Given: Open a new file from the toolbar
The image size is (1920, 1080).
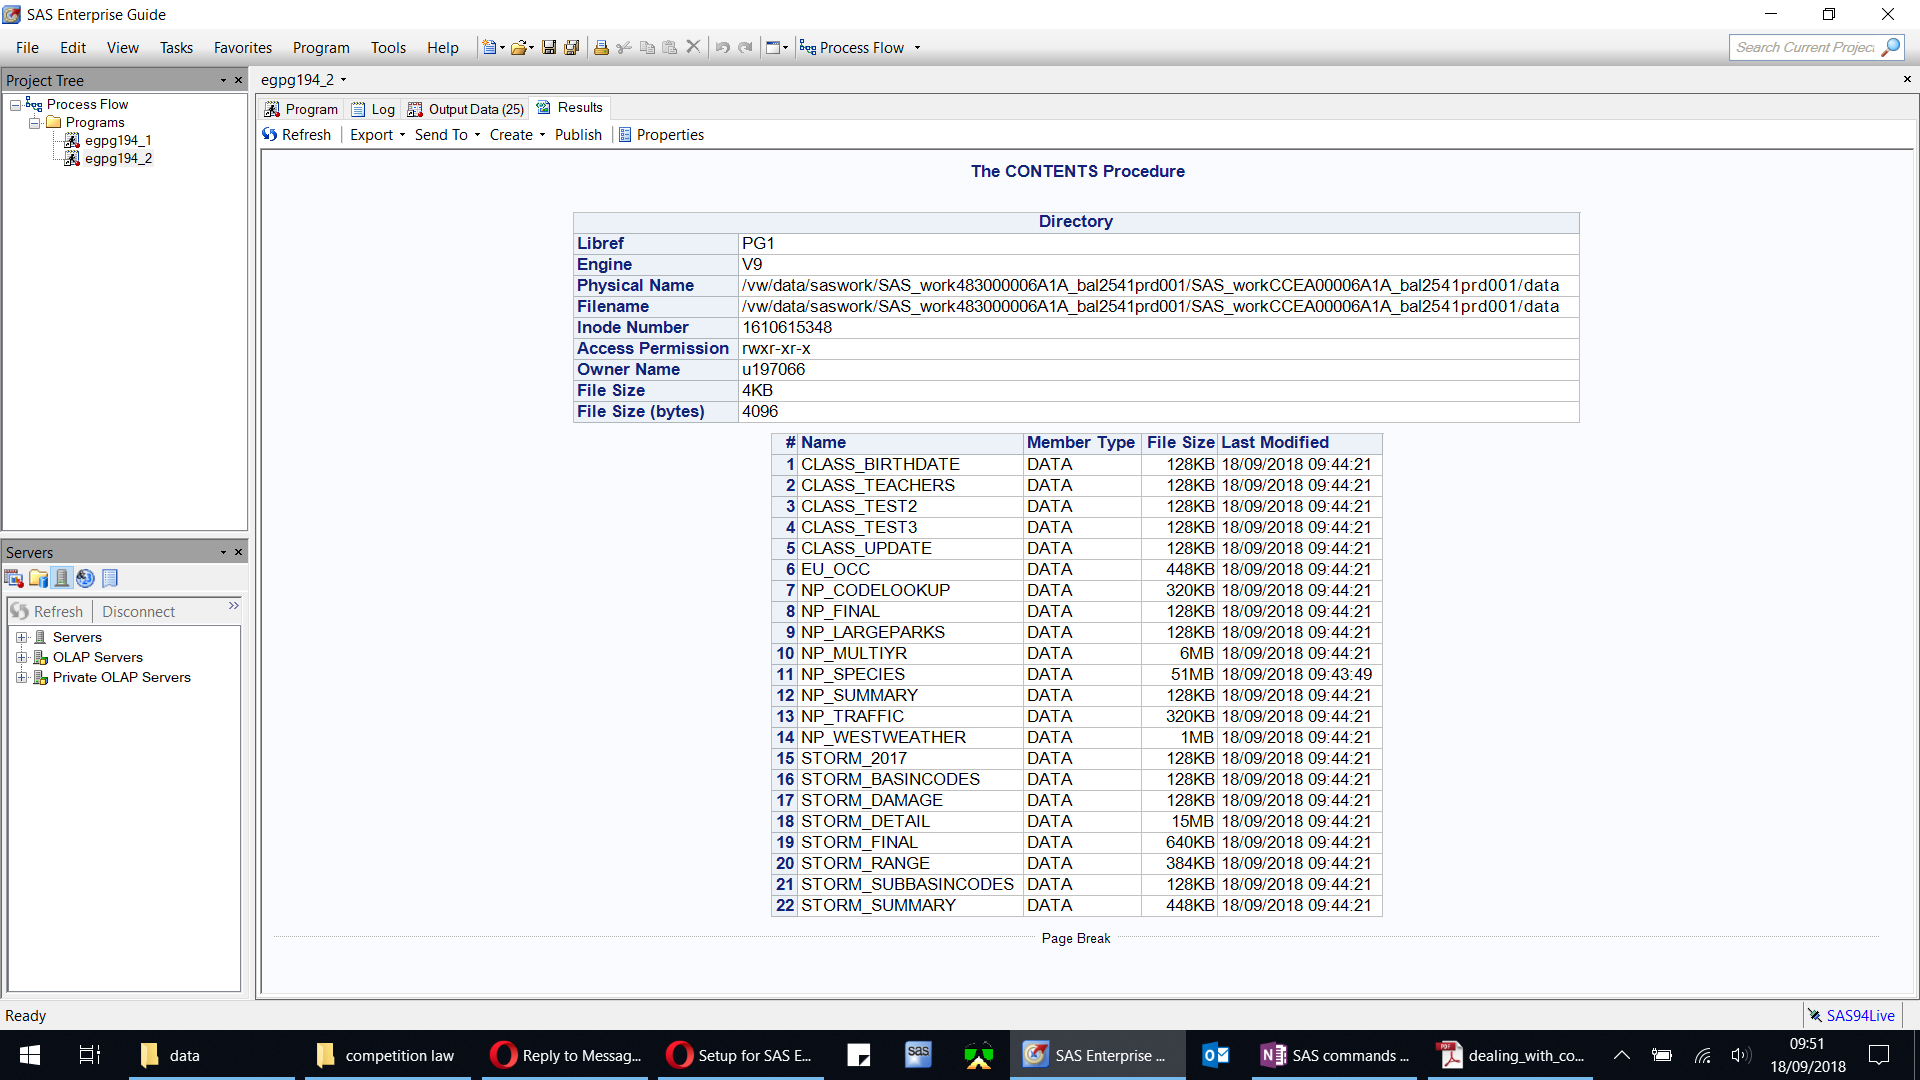Looking at the screenshot, I should pos(489,47).
